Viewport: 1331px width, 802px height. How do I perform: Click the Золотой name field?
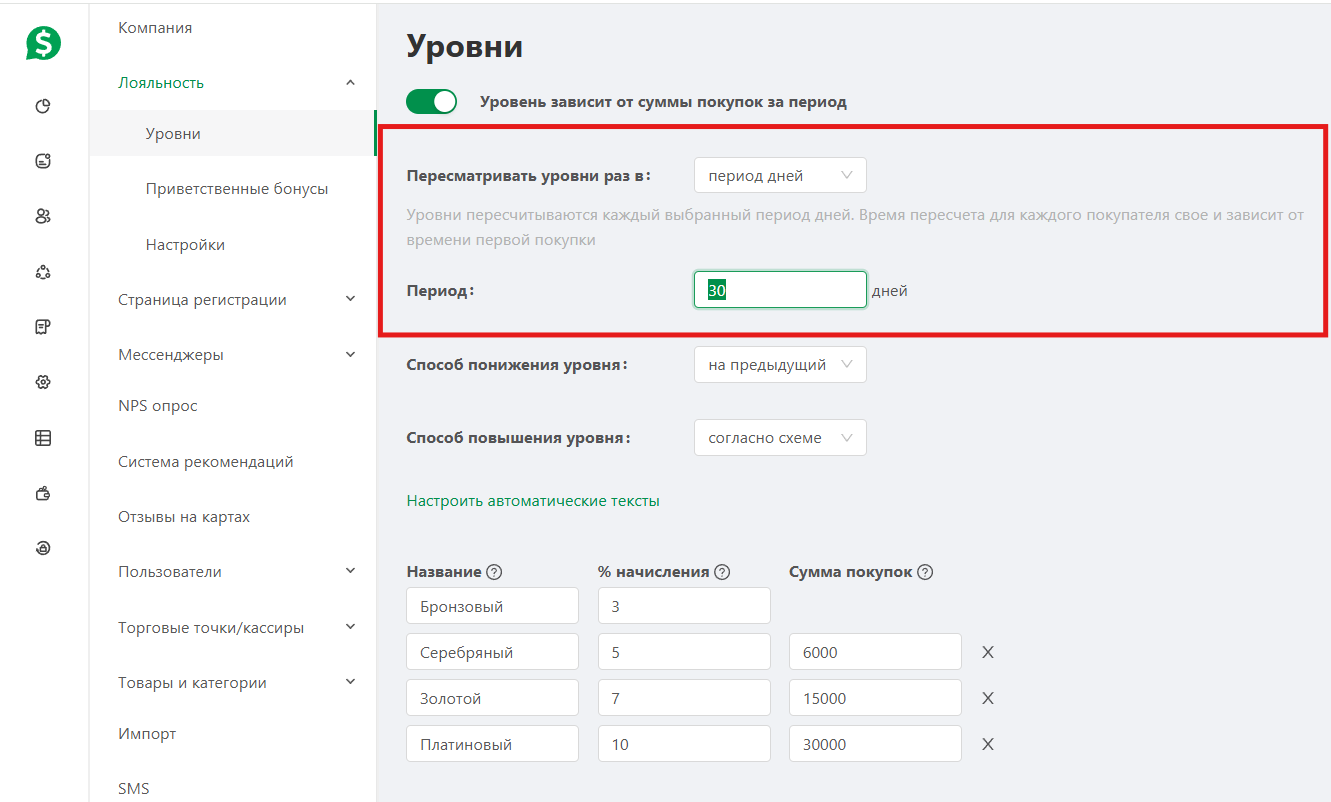coord(492,698)
